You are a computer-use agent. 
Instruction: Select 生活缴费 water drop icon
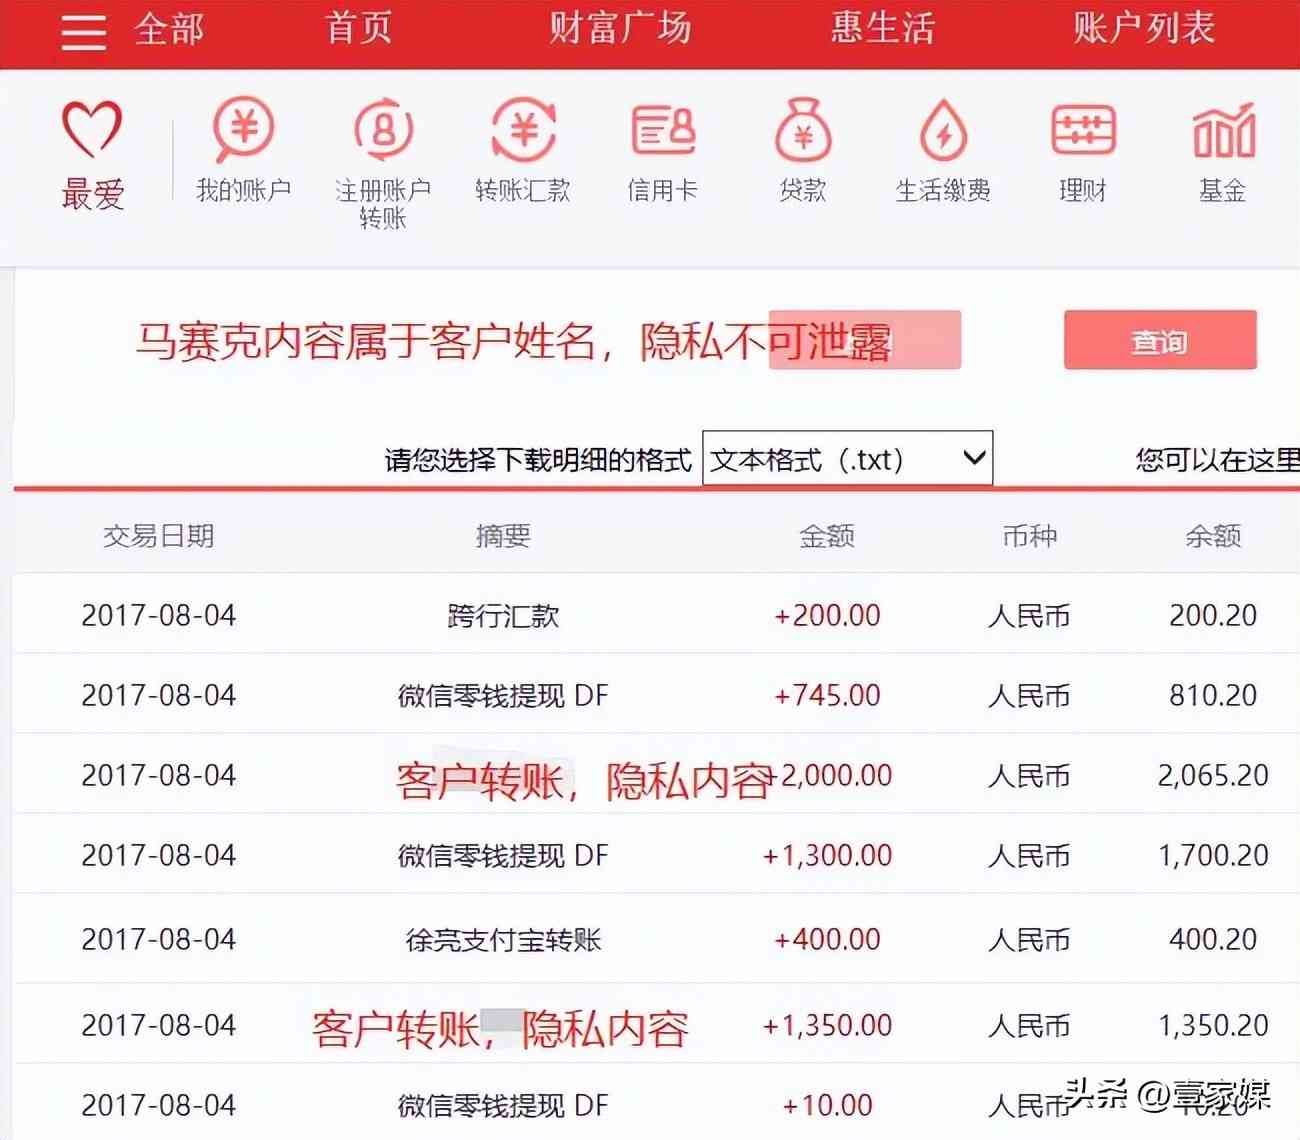click(x=942, y=131)
